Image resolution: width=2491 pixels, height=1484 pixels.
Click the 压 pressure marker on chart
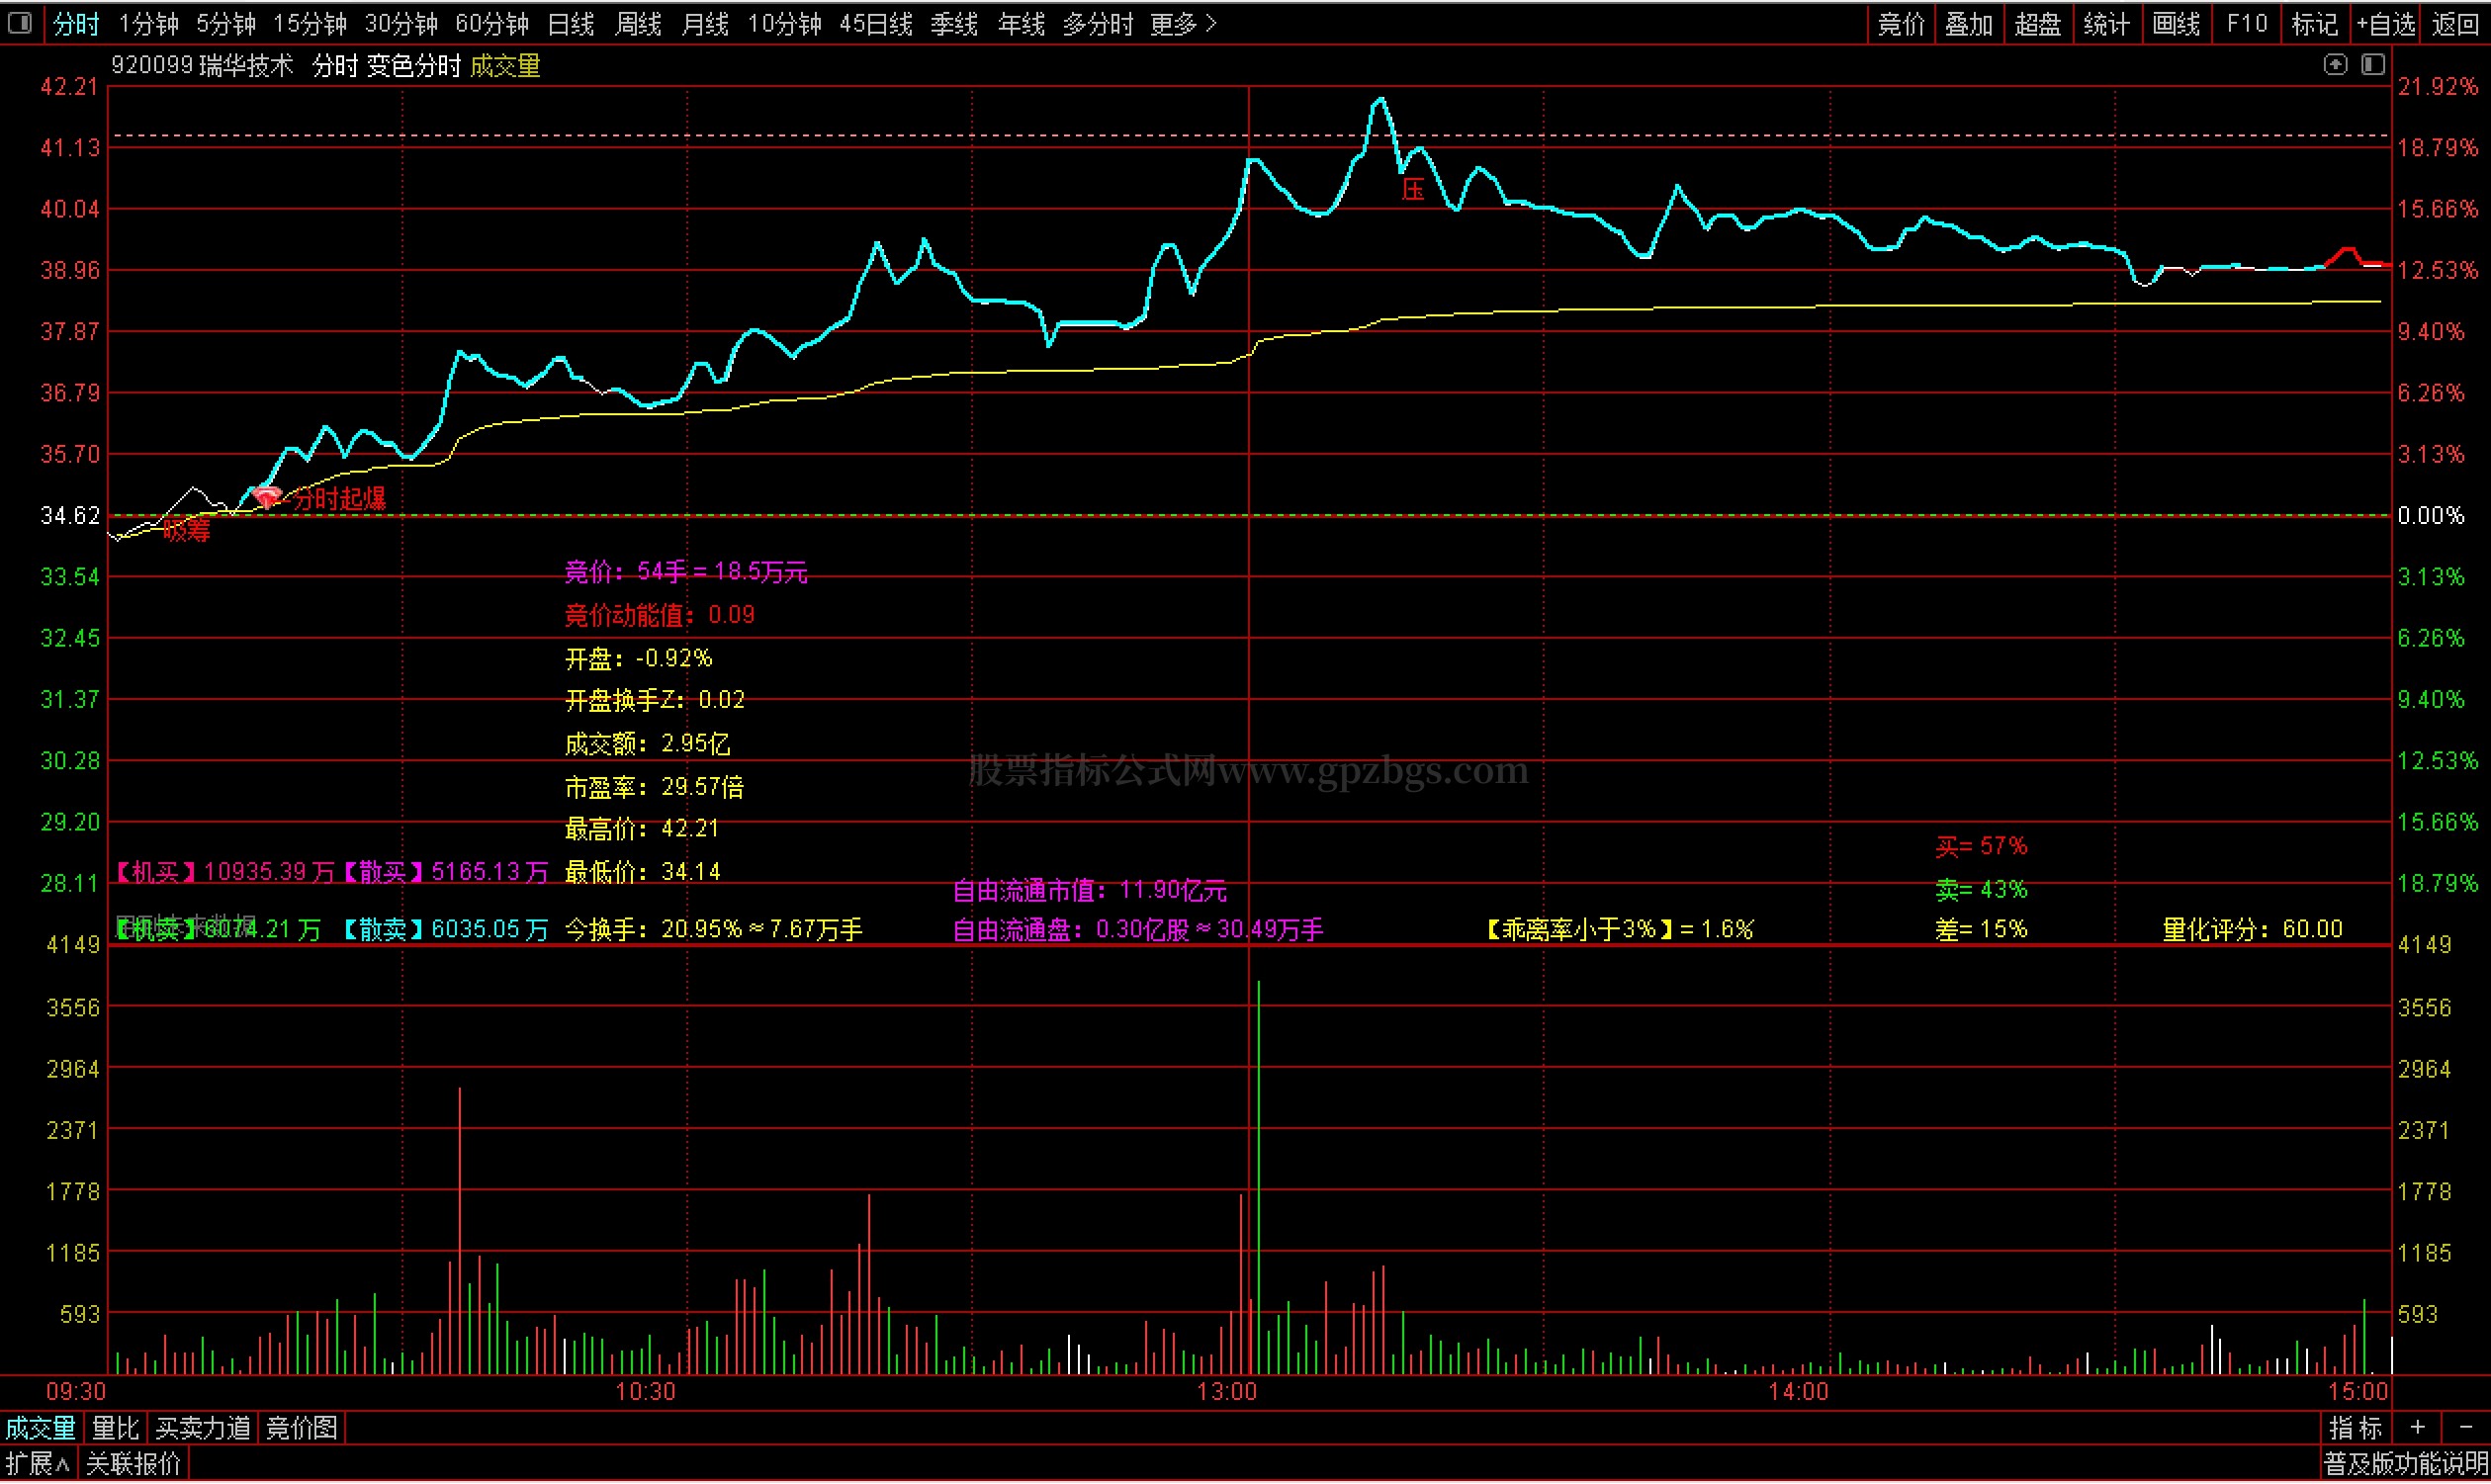[x=1412, y=189]
